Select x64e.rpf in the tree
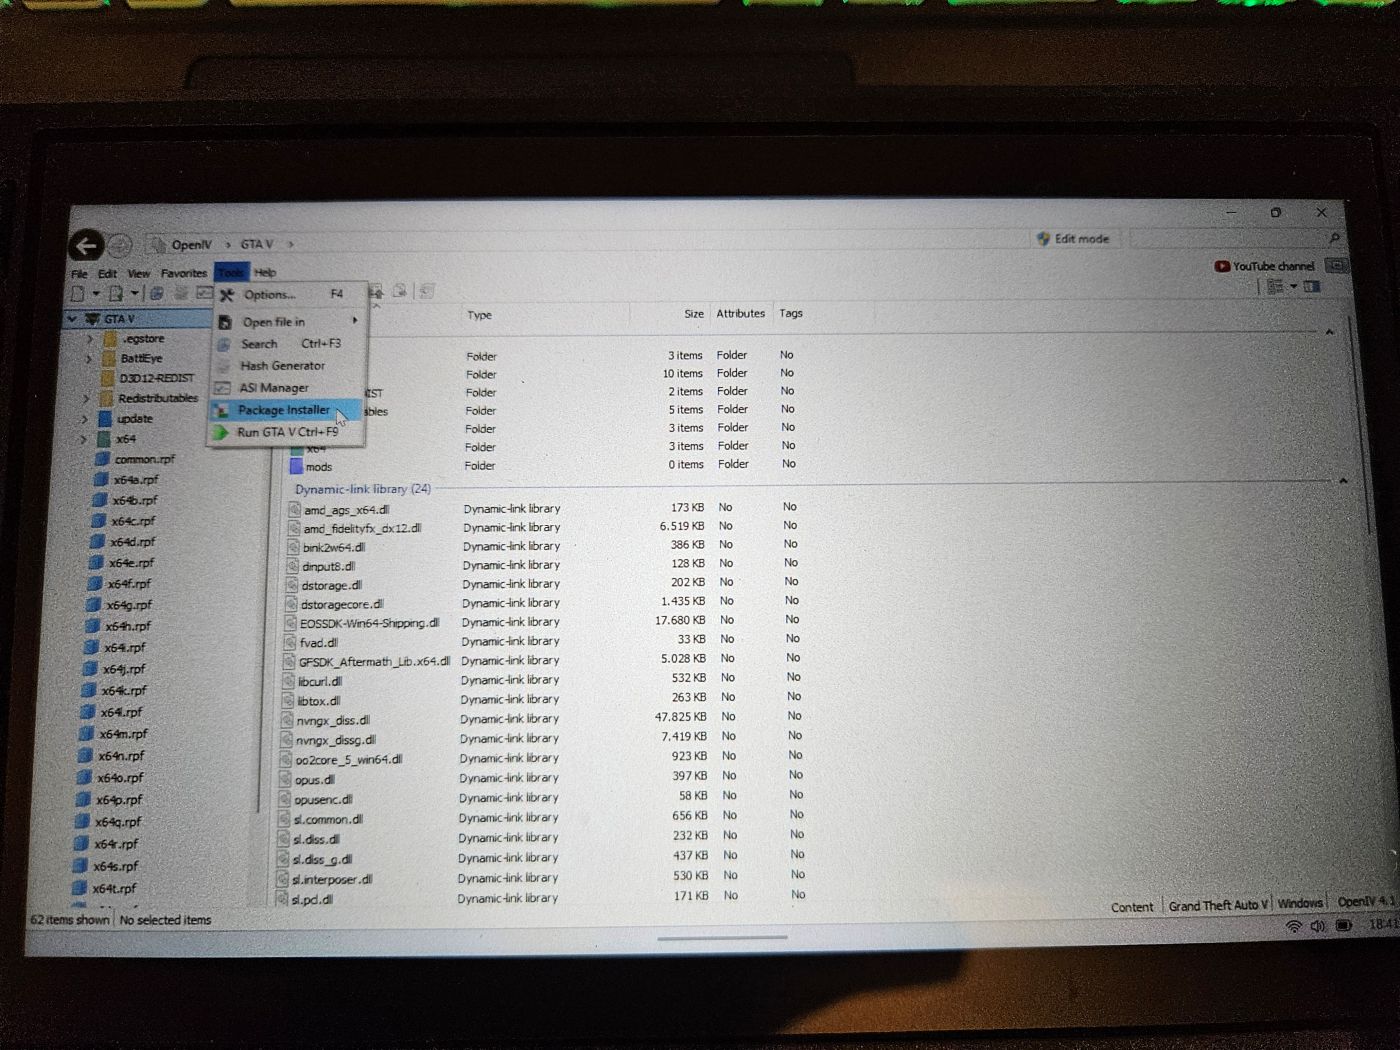The image size is (1400, 1050). pyautogui.click(x=131, y=563)
